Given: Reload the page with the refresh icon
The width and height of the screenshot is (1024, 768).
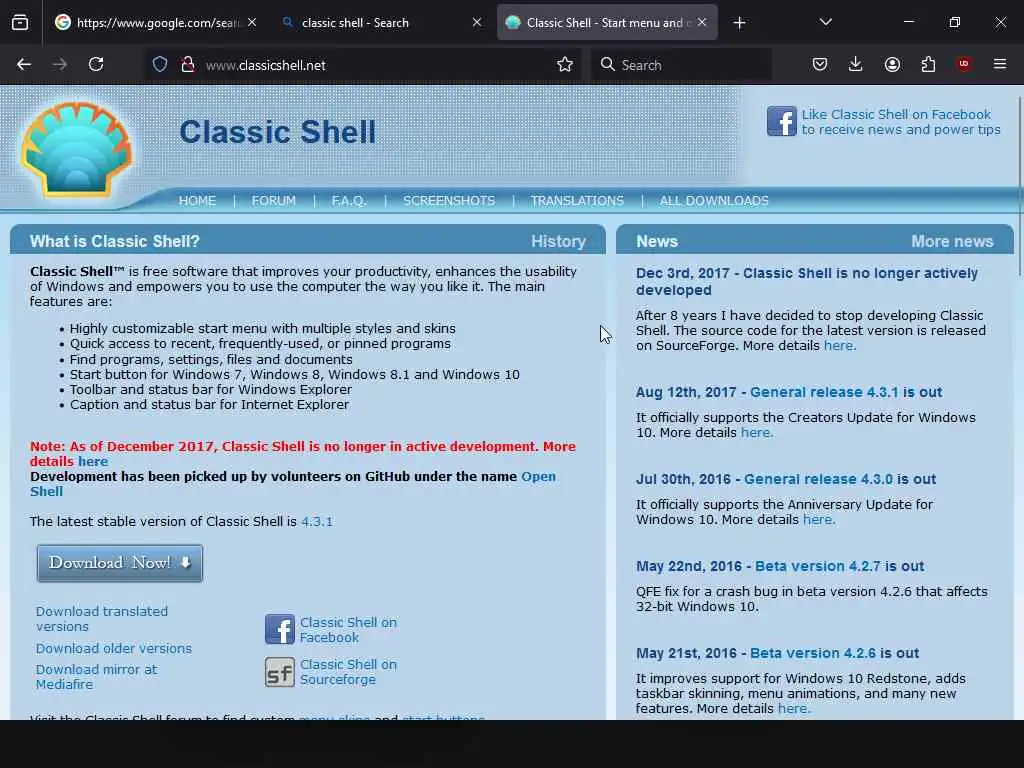Looking at the screenshot, I should coord(96,65).
